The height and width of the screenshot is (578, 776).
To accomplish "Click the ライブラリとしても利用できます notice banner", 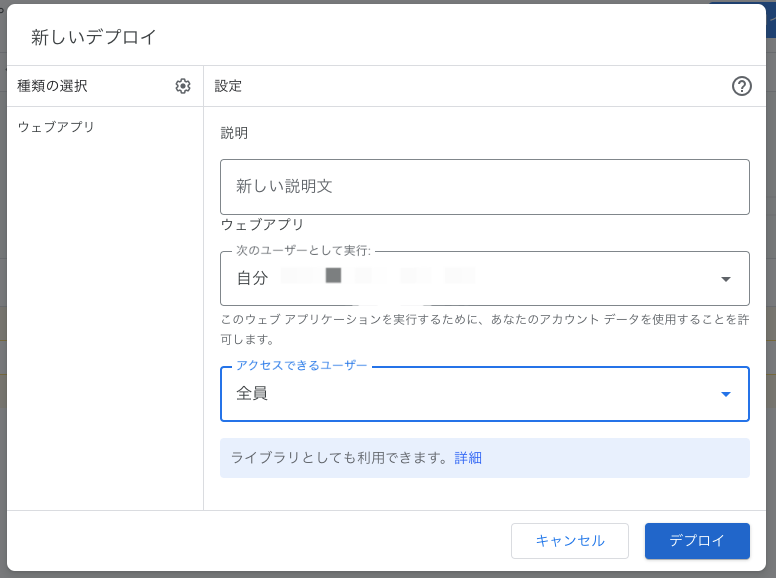I will click(x=340, y=458).
